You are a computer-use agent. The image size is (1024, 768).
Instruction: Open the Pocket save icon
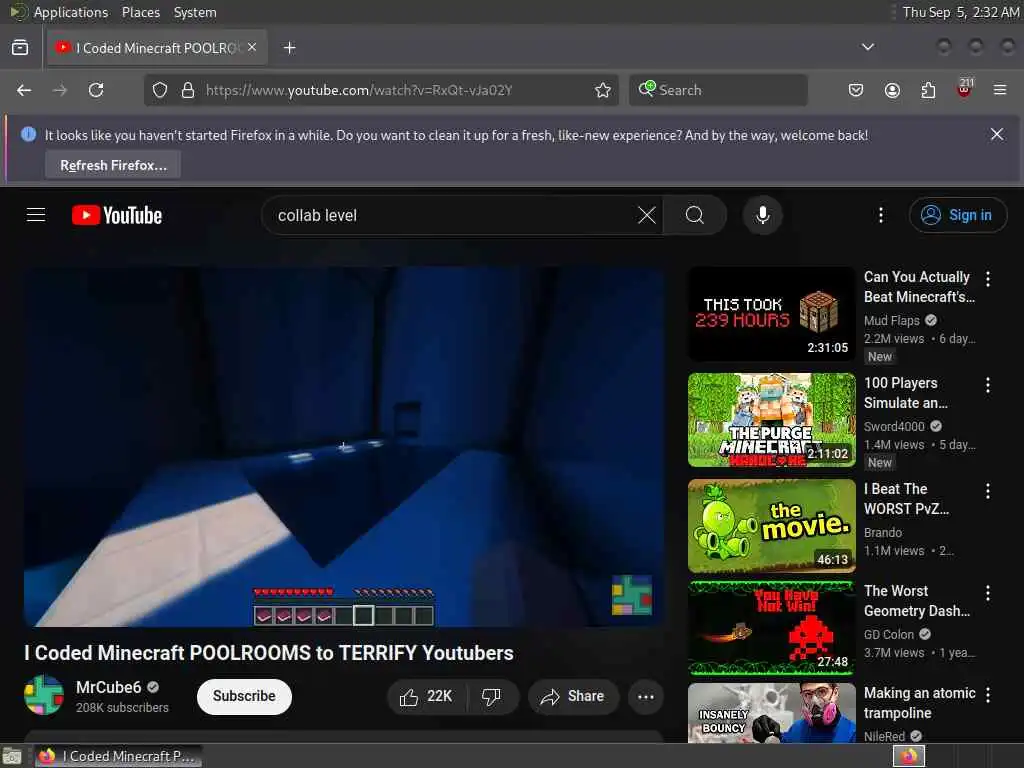856,90
